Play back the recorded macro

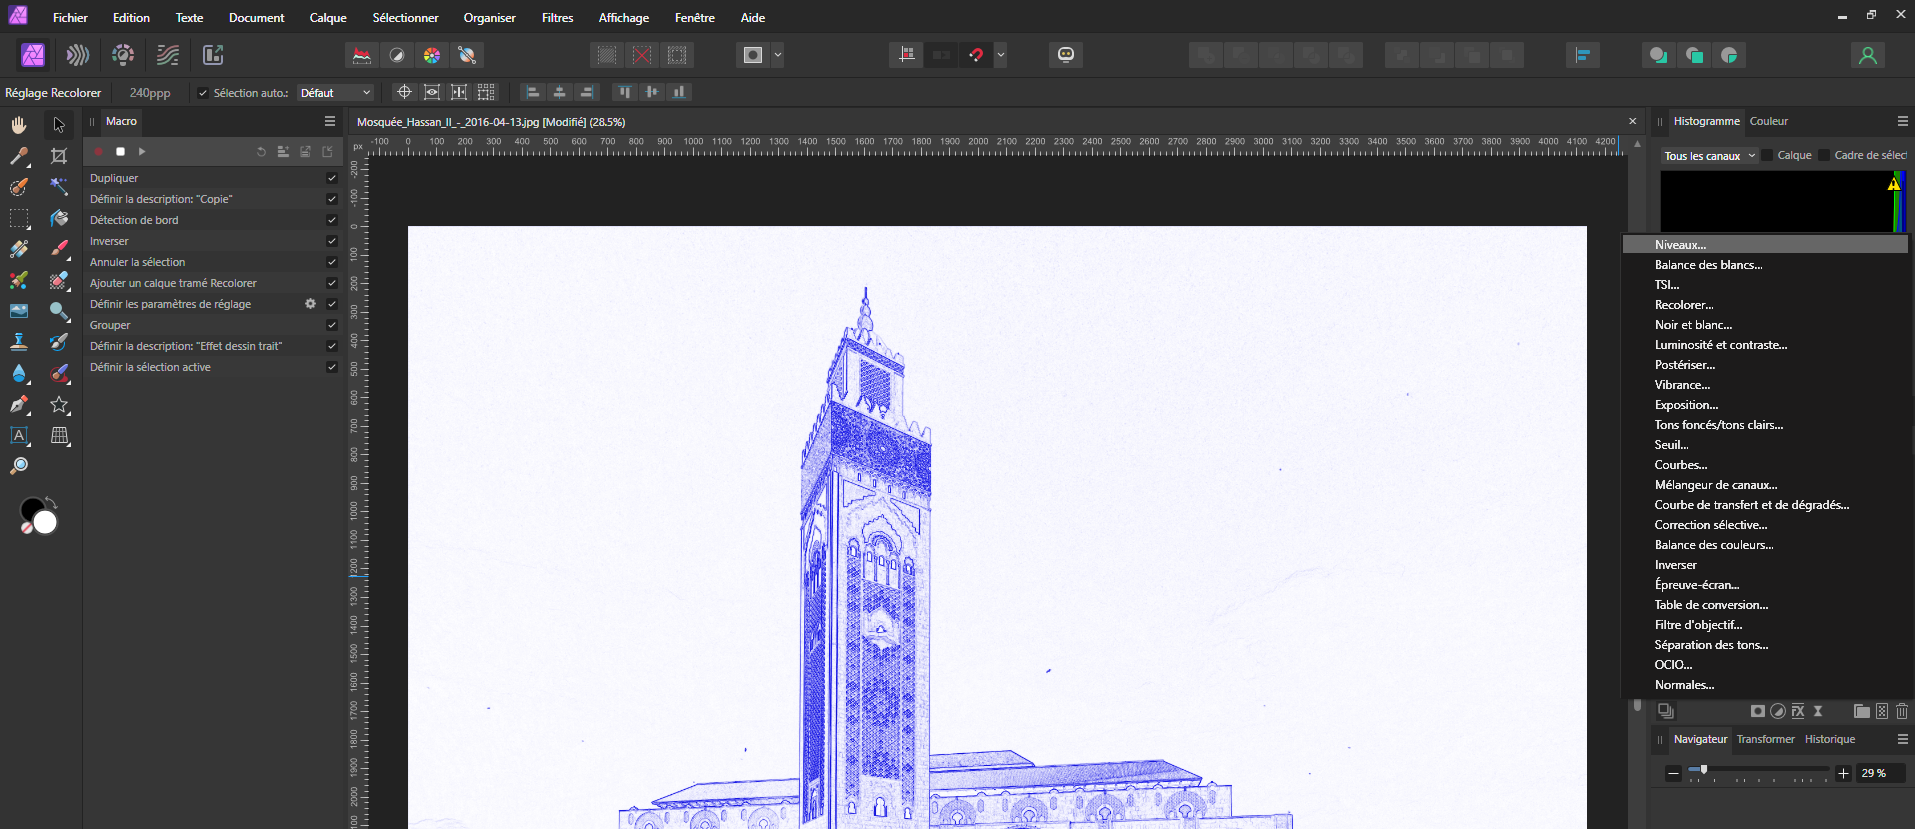142,152
